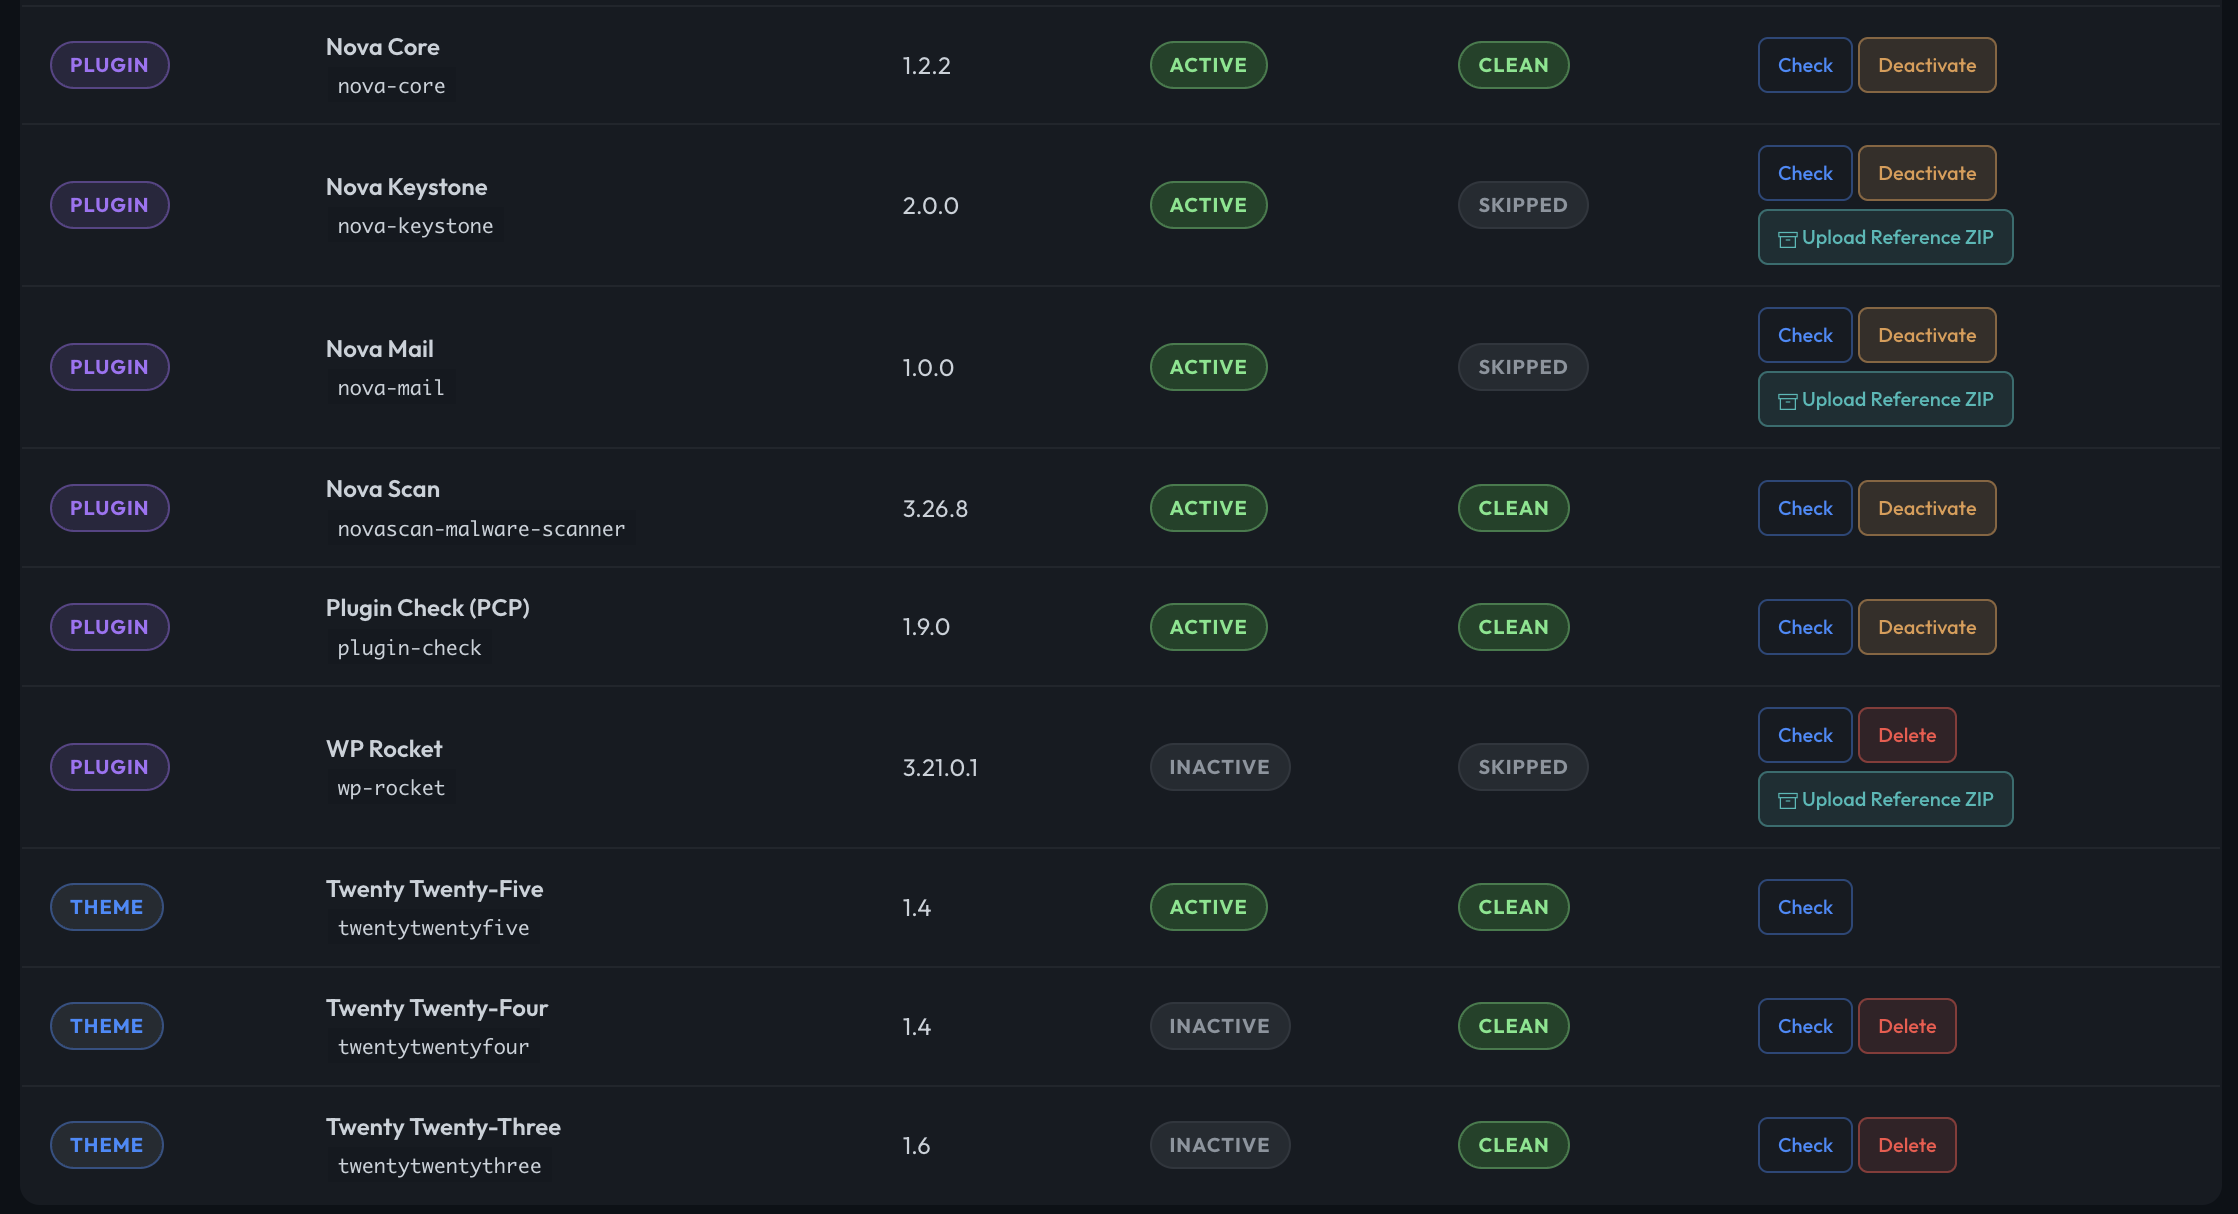
Task: Open the SKIPPED status indicator for Nova Keystone
Action: (1523, 205)
